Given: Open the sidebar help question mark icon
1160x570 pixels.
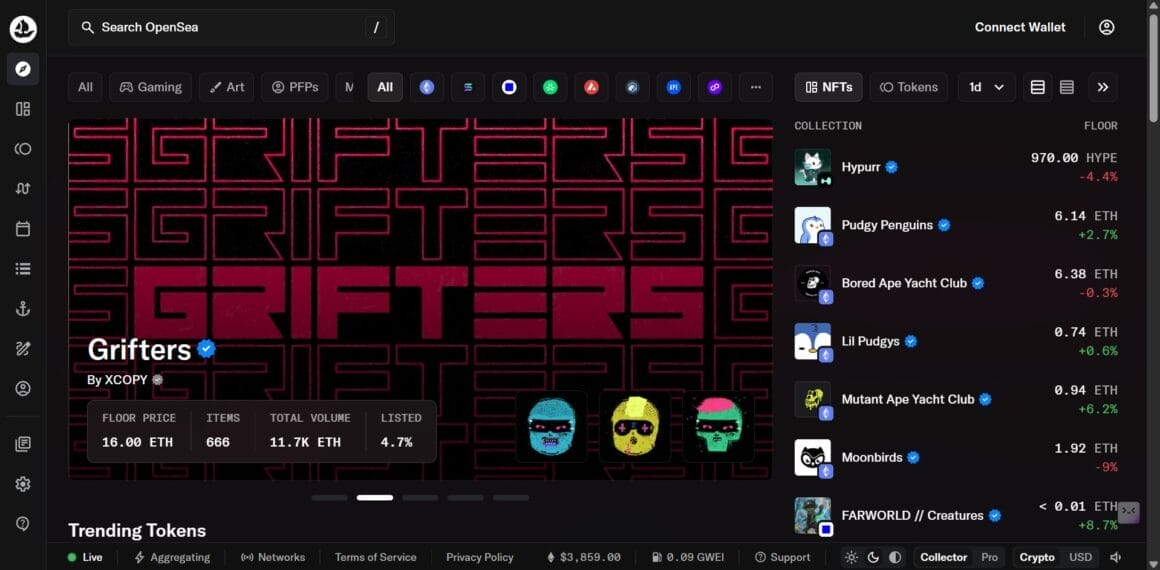Looking at the screenshot, I should tap(23, 524).
